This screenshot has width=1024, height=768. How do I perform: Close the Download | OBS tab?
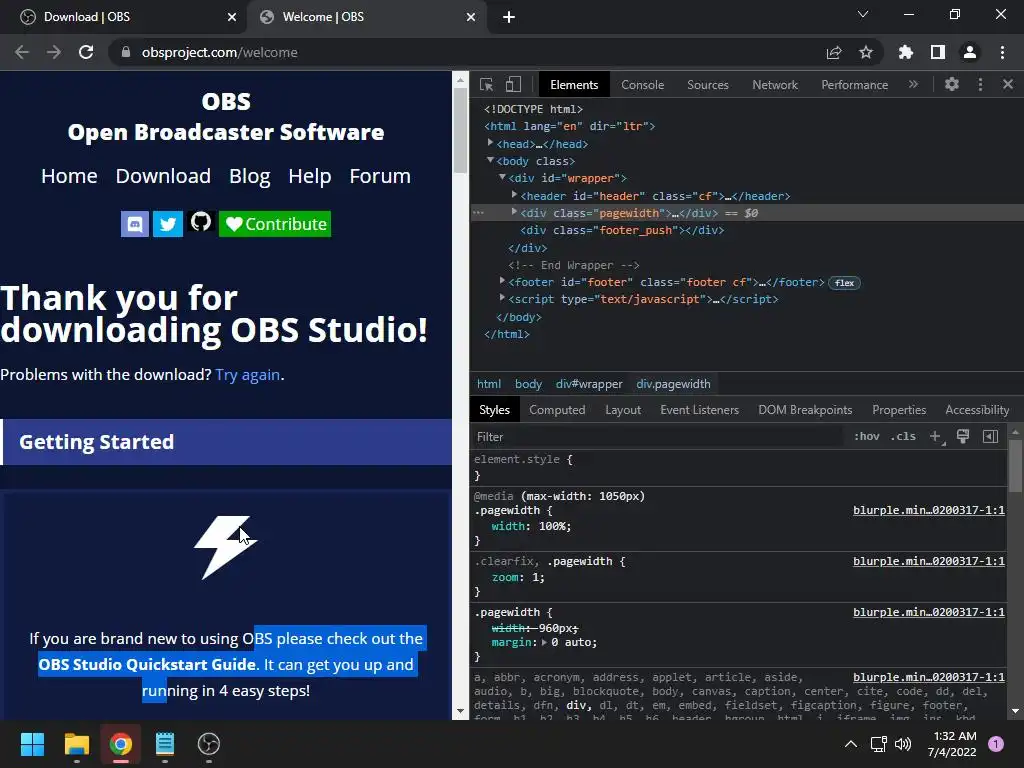click(232, 17)
